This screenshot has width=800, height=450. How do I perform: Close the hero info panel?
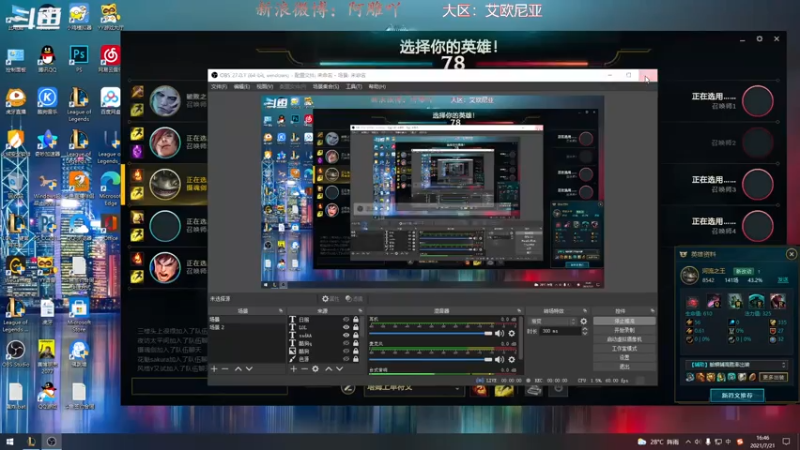(791, 254)
